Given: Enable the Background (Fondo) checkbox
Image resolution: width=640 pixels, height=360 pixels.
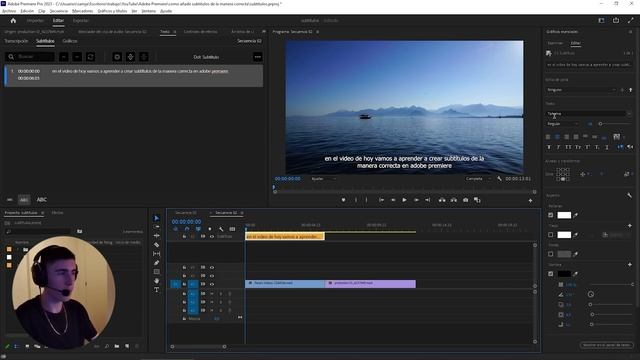Looking at the screenshot, I should click(551, 254).
